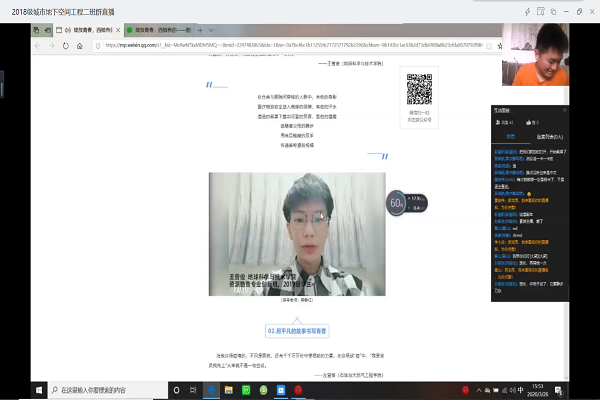Open the green square app on taskbar
Viewport: 600px width, 400px height.
tap(246, 390)
